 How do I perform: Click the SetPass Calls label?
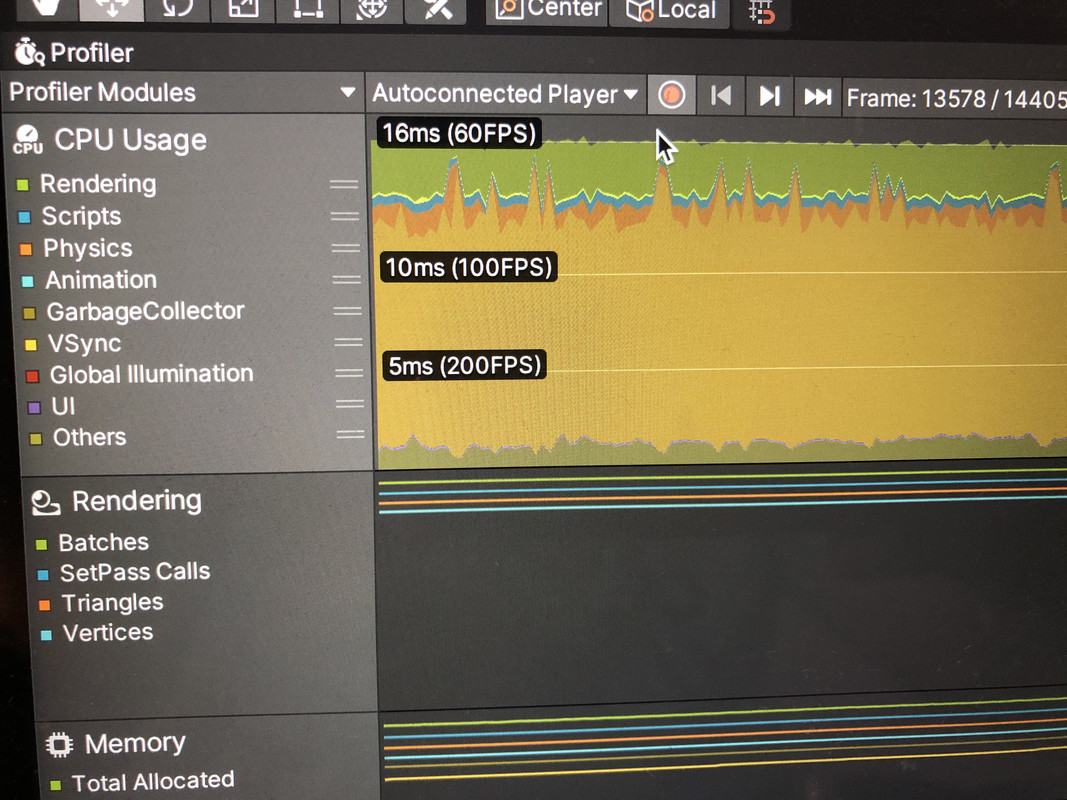tap(135, 571)
